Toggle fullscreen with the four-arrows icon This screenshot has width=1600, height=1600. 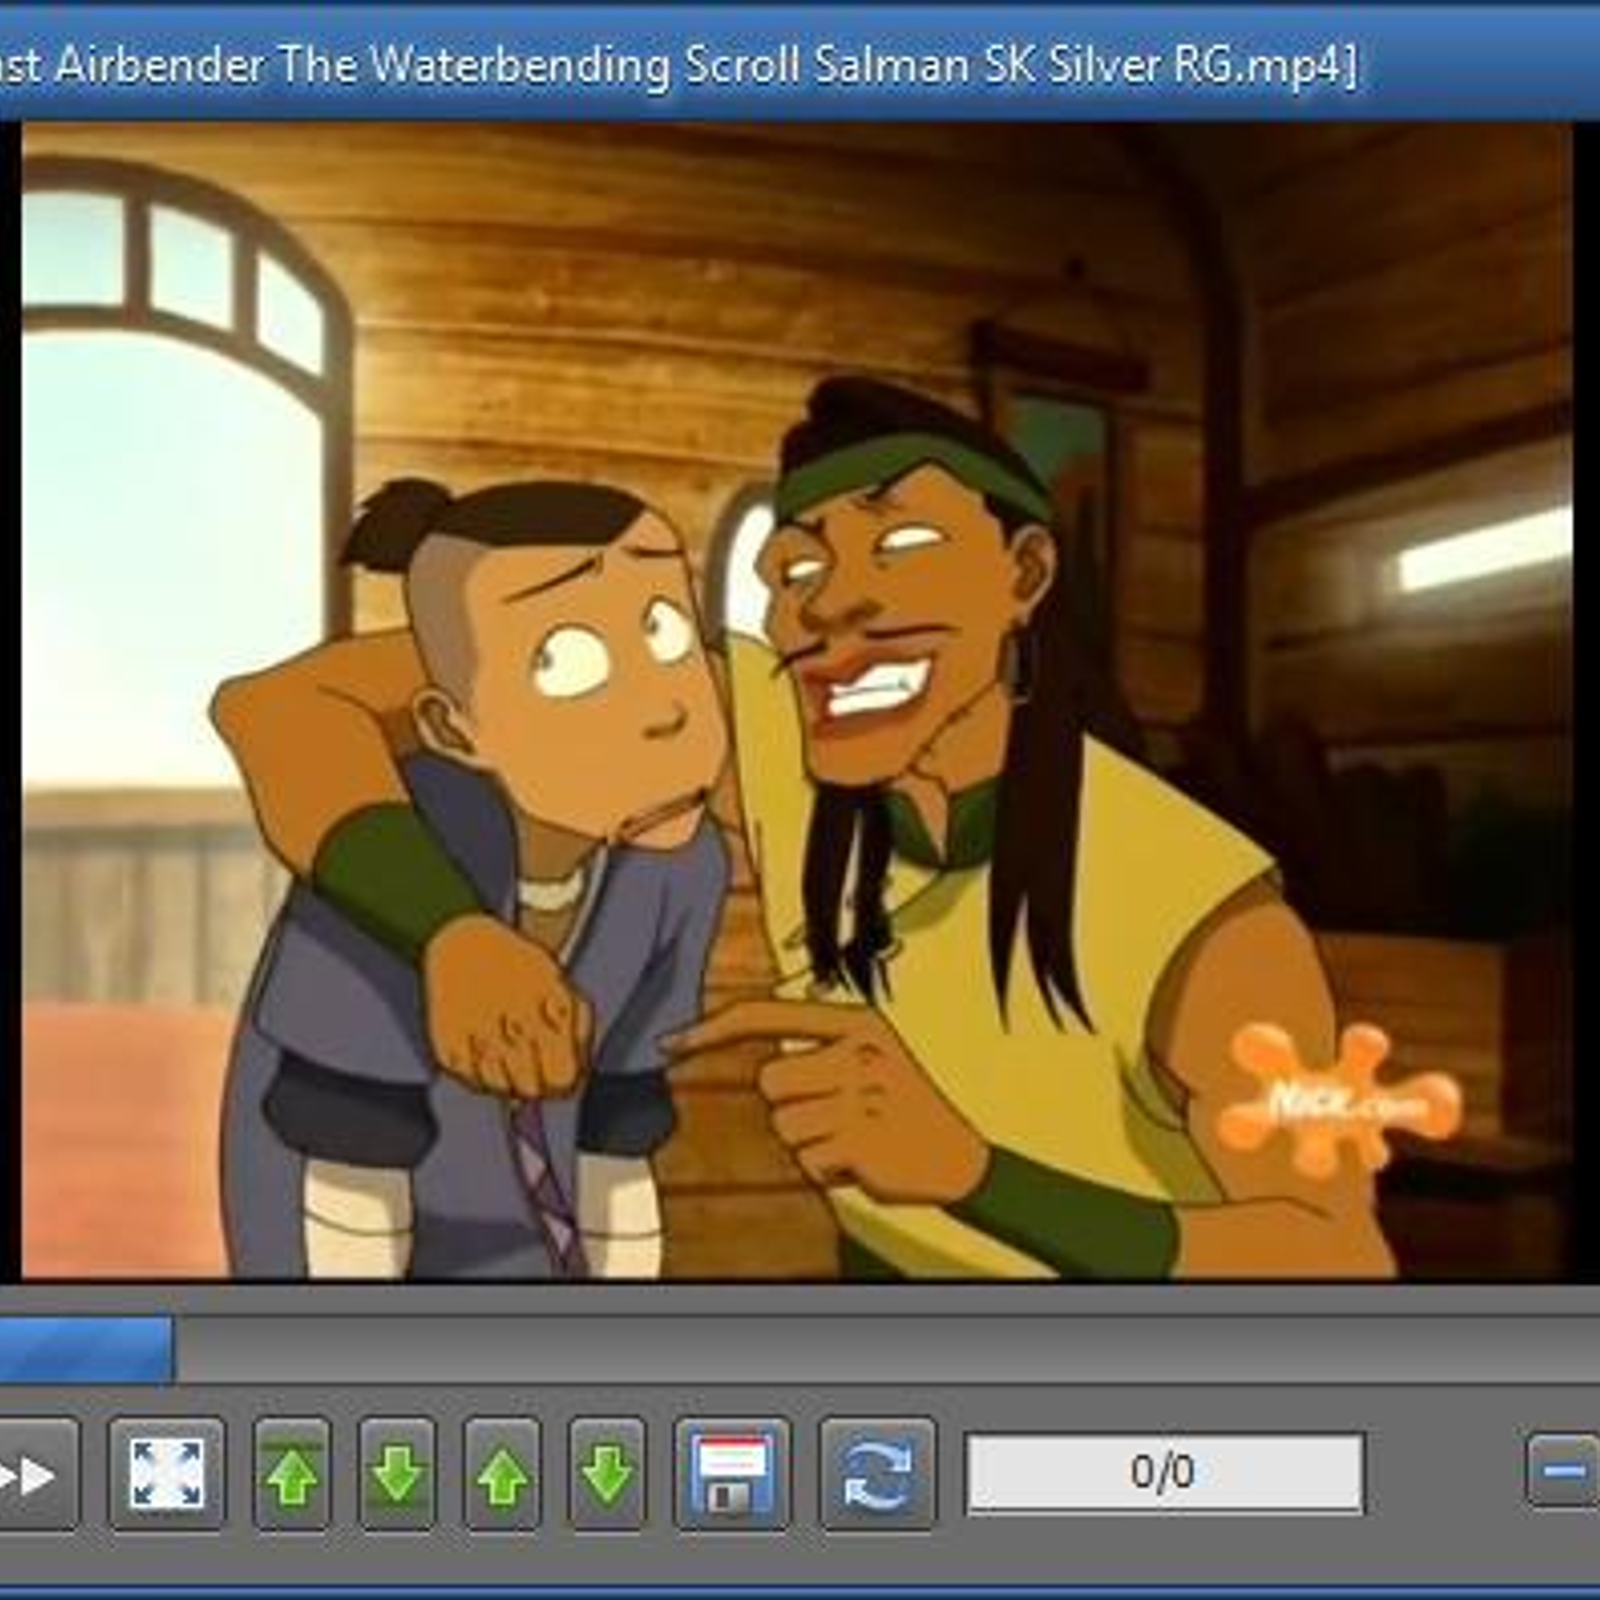point(167,1474)
